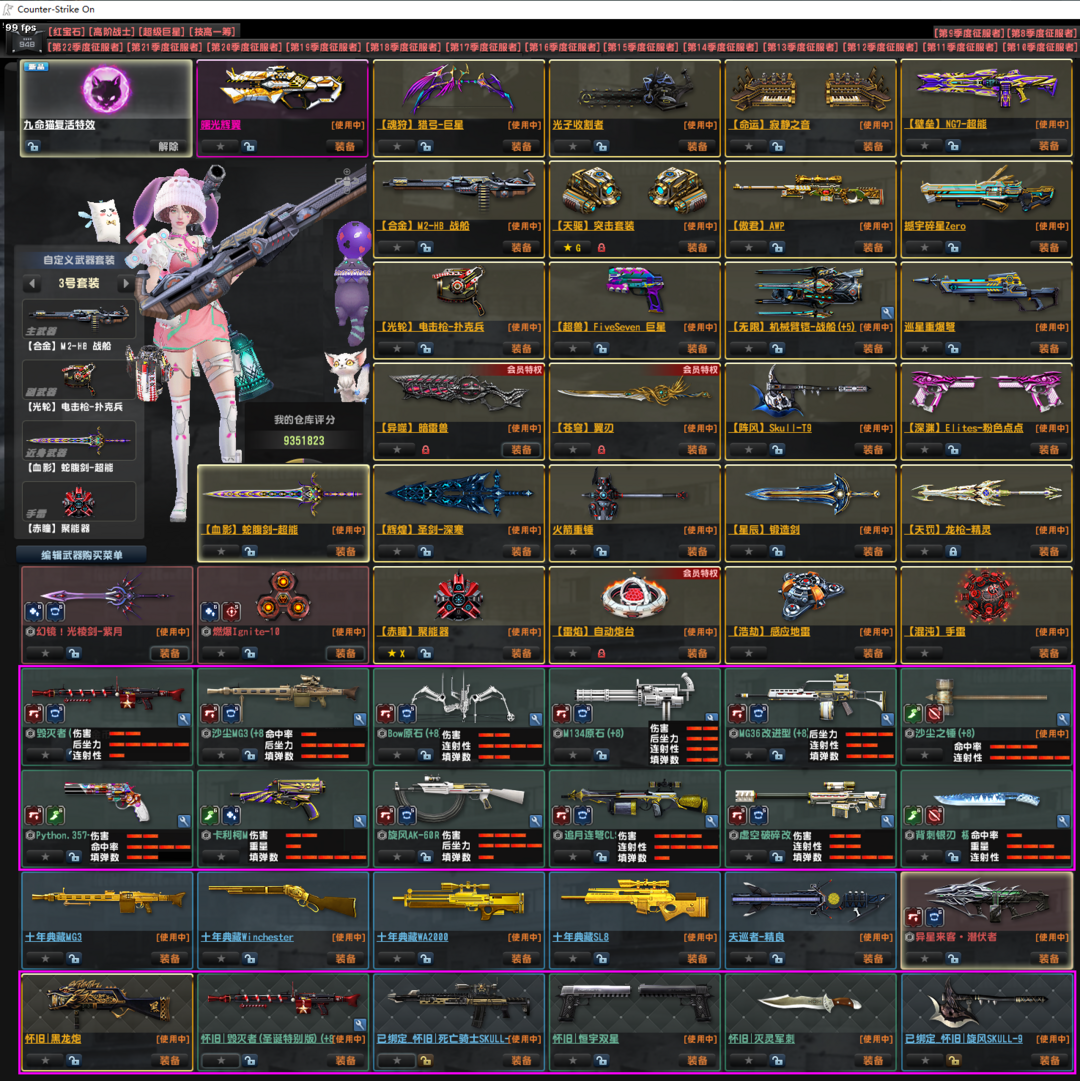Open wrench tool on Bow原石 card
The height and width of the screenshot is (1081, 1080).
535,719
